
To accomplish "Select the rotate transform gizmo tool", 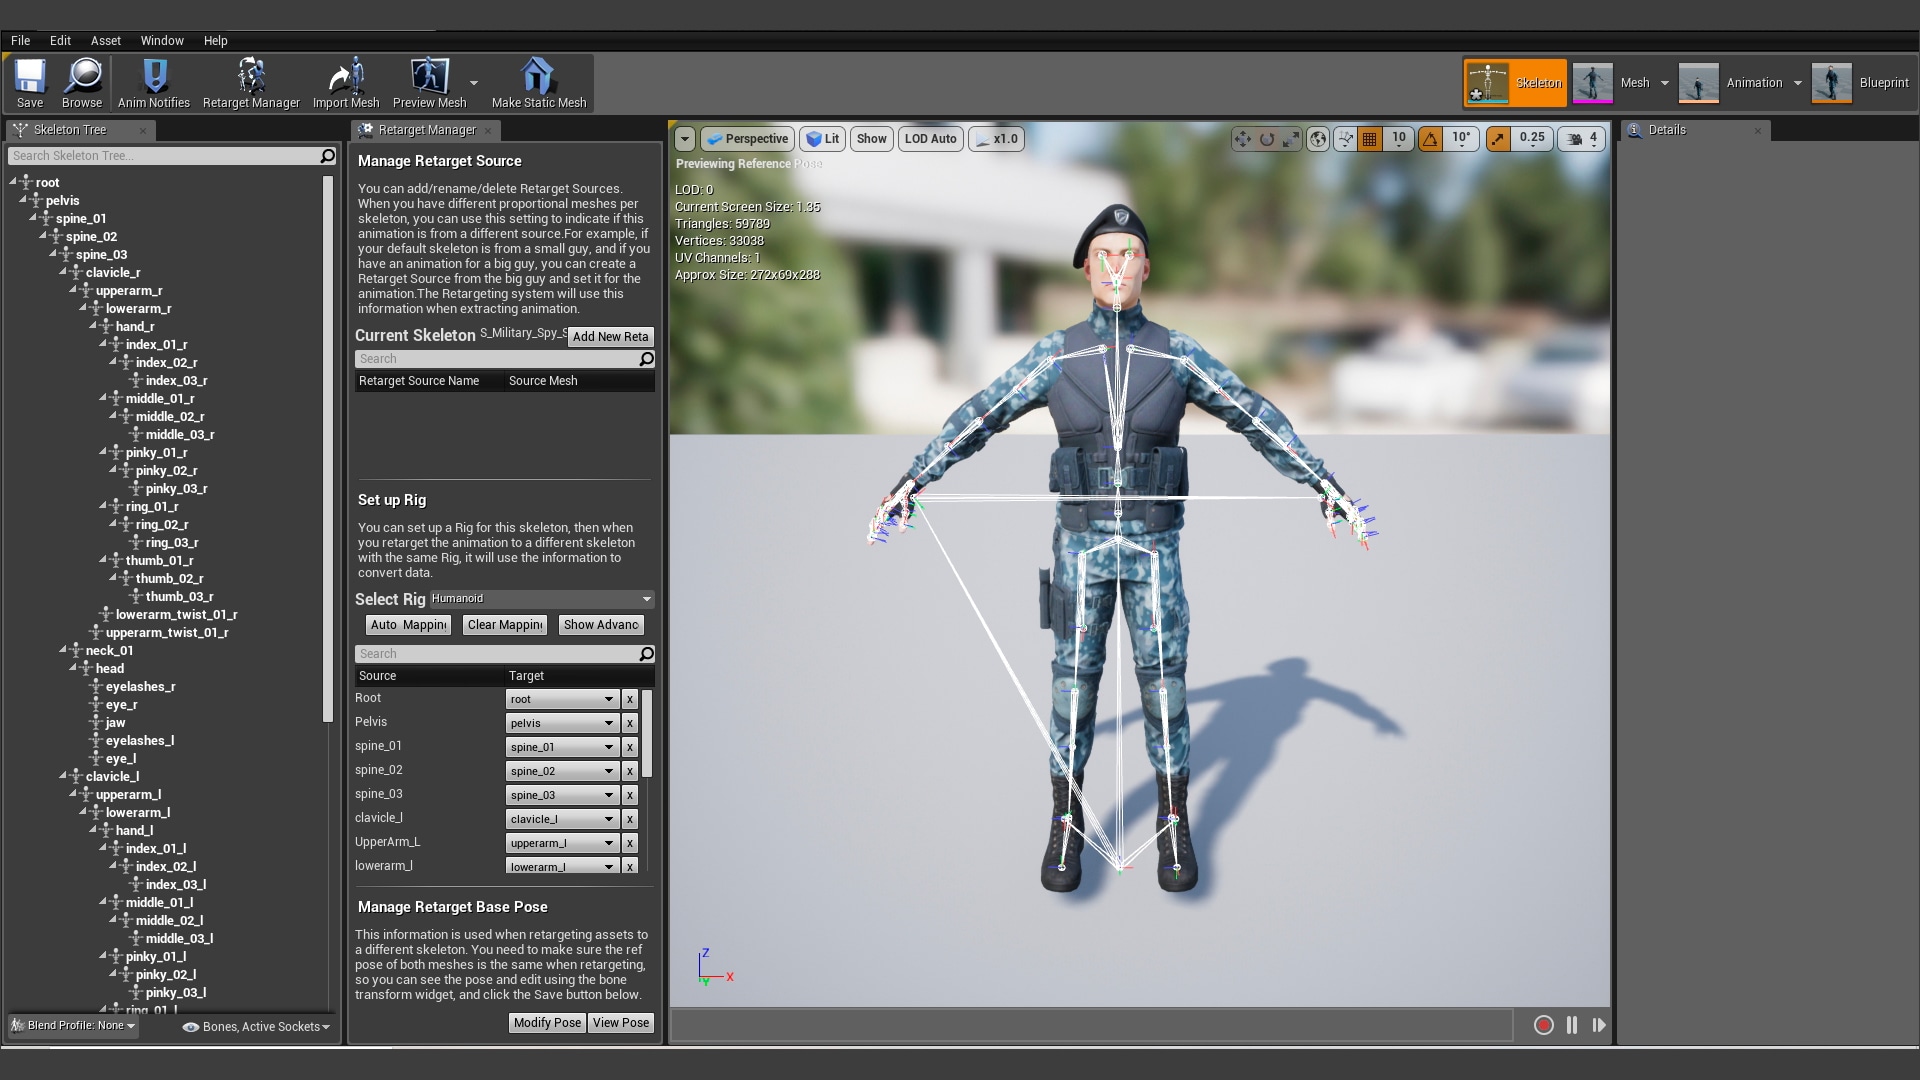I will pos(1267,139).
